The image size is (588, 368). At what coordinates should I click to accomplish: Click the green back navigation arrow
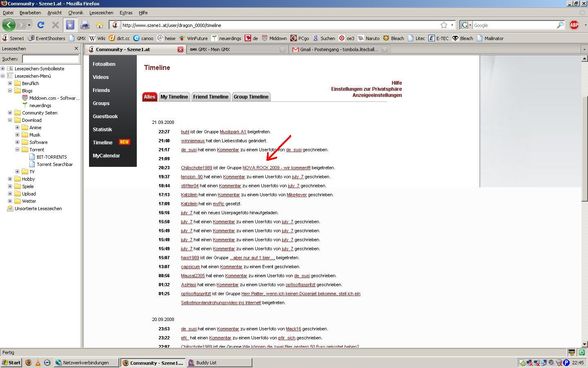coord(9,25)
